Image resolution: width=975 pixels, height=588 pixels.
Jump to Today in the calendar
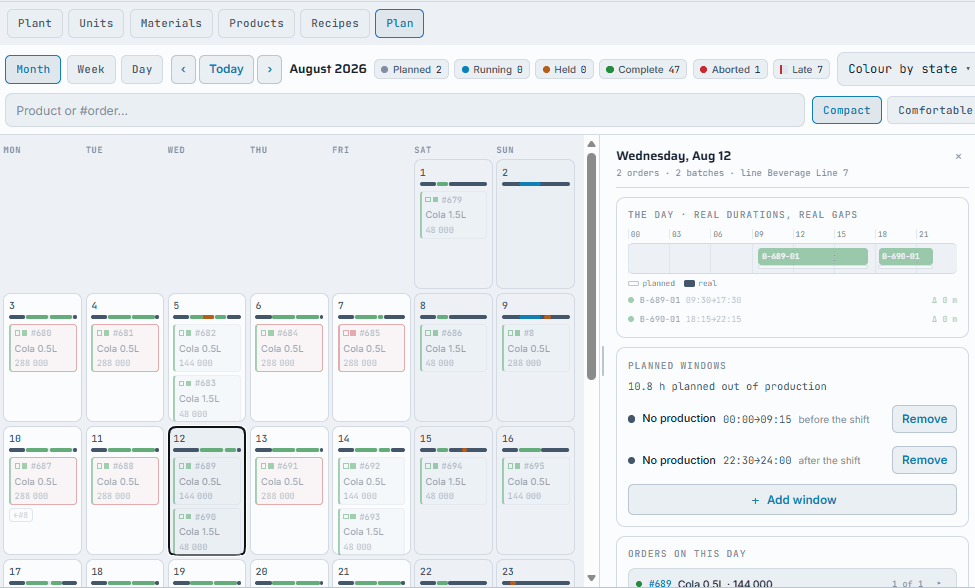[x=226, y=70]
